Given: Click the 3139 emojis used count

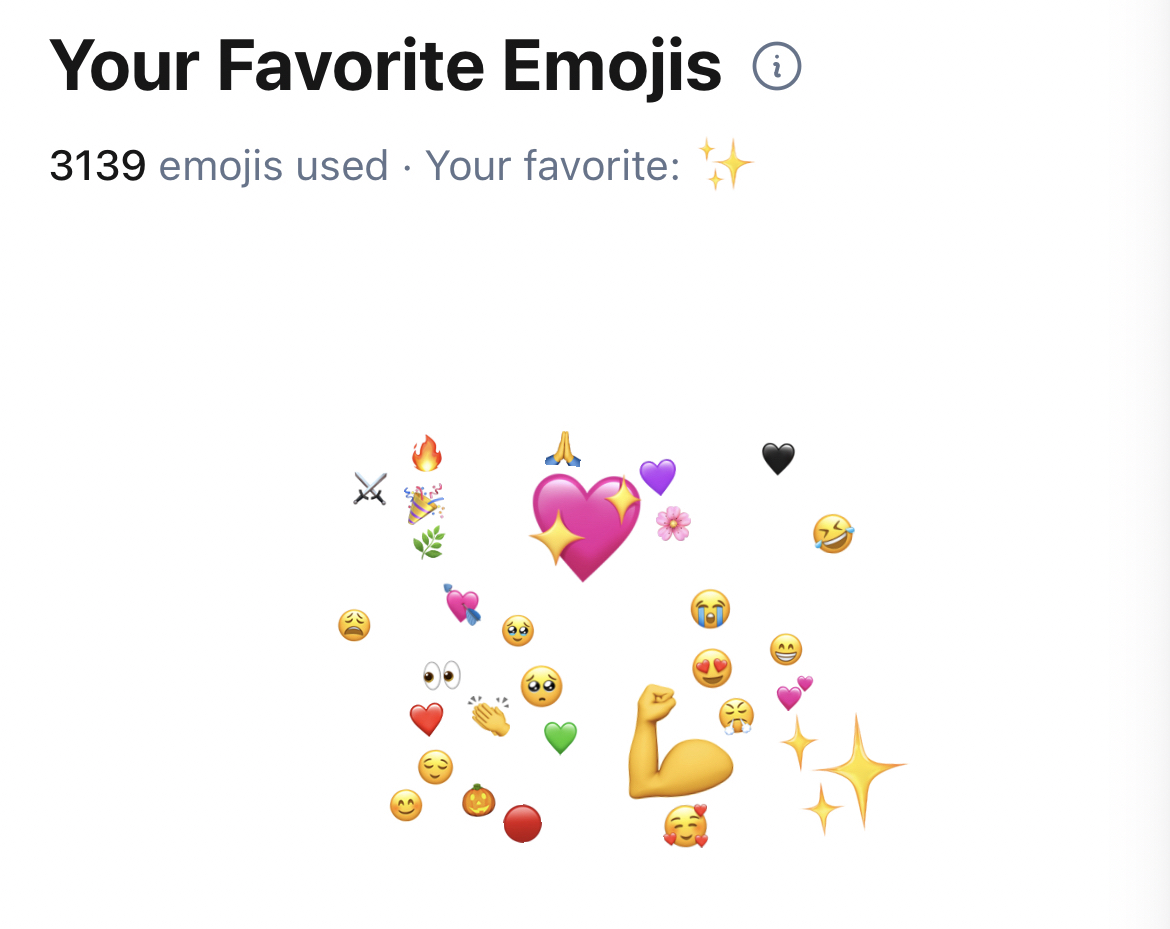Looking at the screenshot, I should tap(98, 165).
